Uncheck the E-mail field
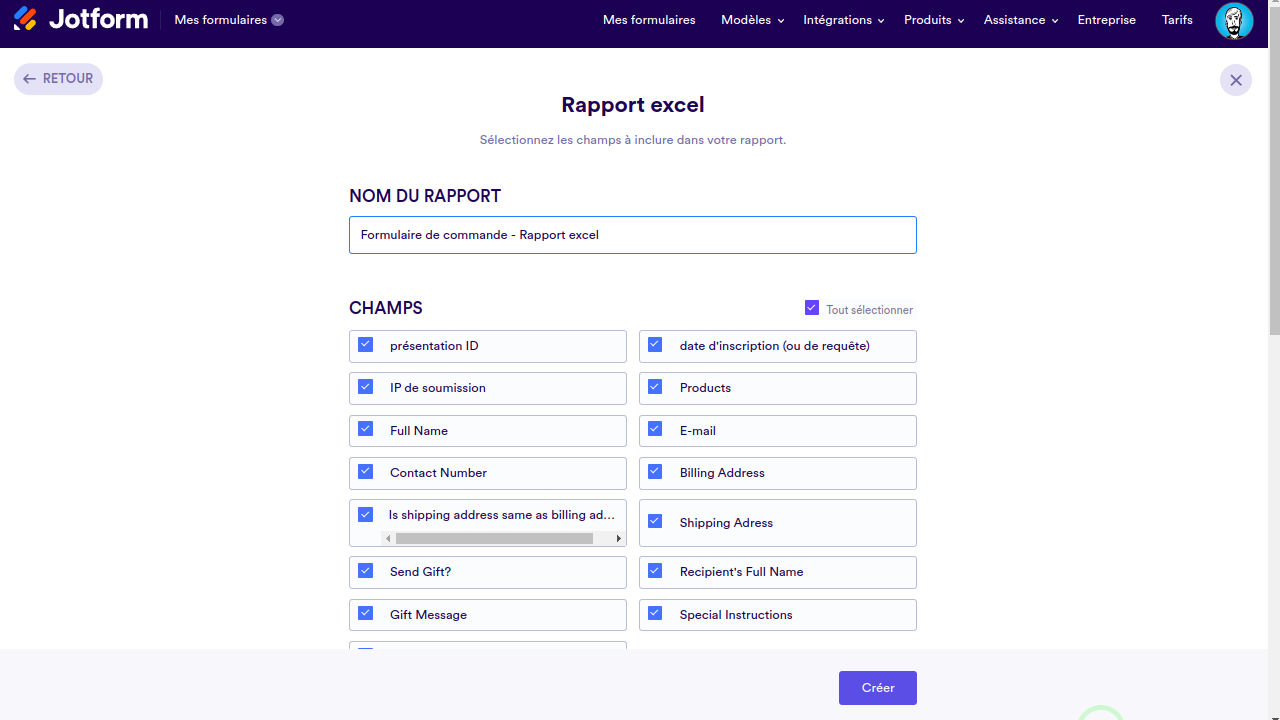Viewport: 1280px width, 720px height. [655, 430]
